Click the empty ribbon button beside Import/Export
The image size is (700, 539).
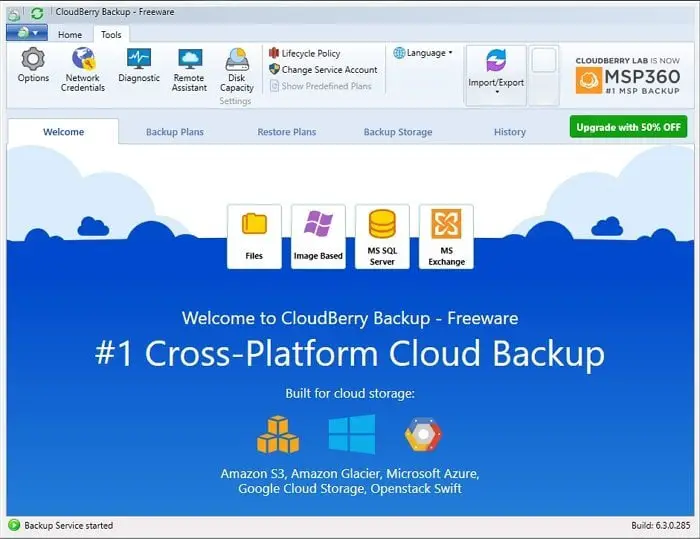[x=544, y=75]
